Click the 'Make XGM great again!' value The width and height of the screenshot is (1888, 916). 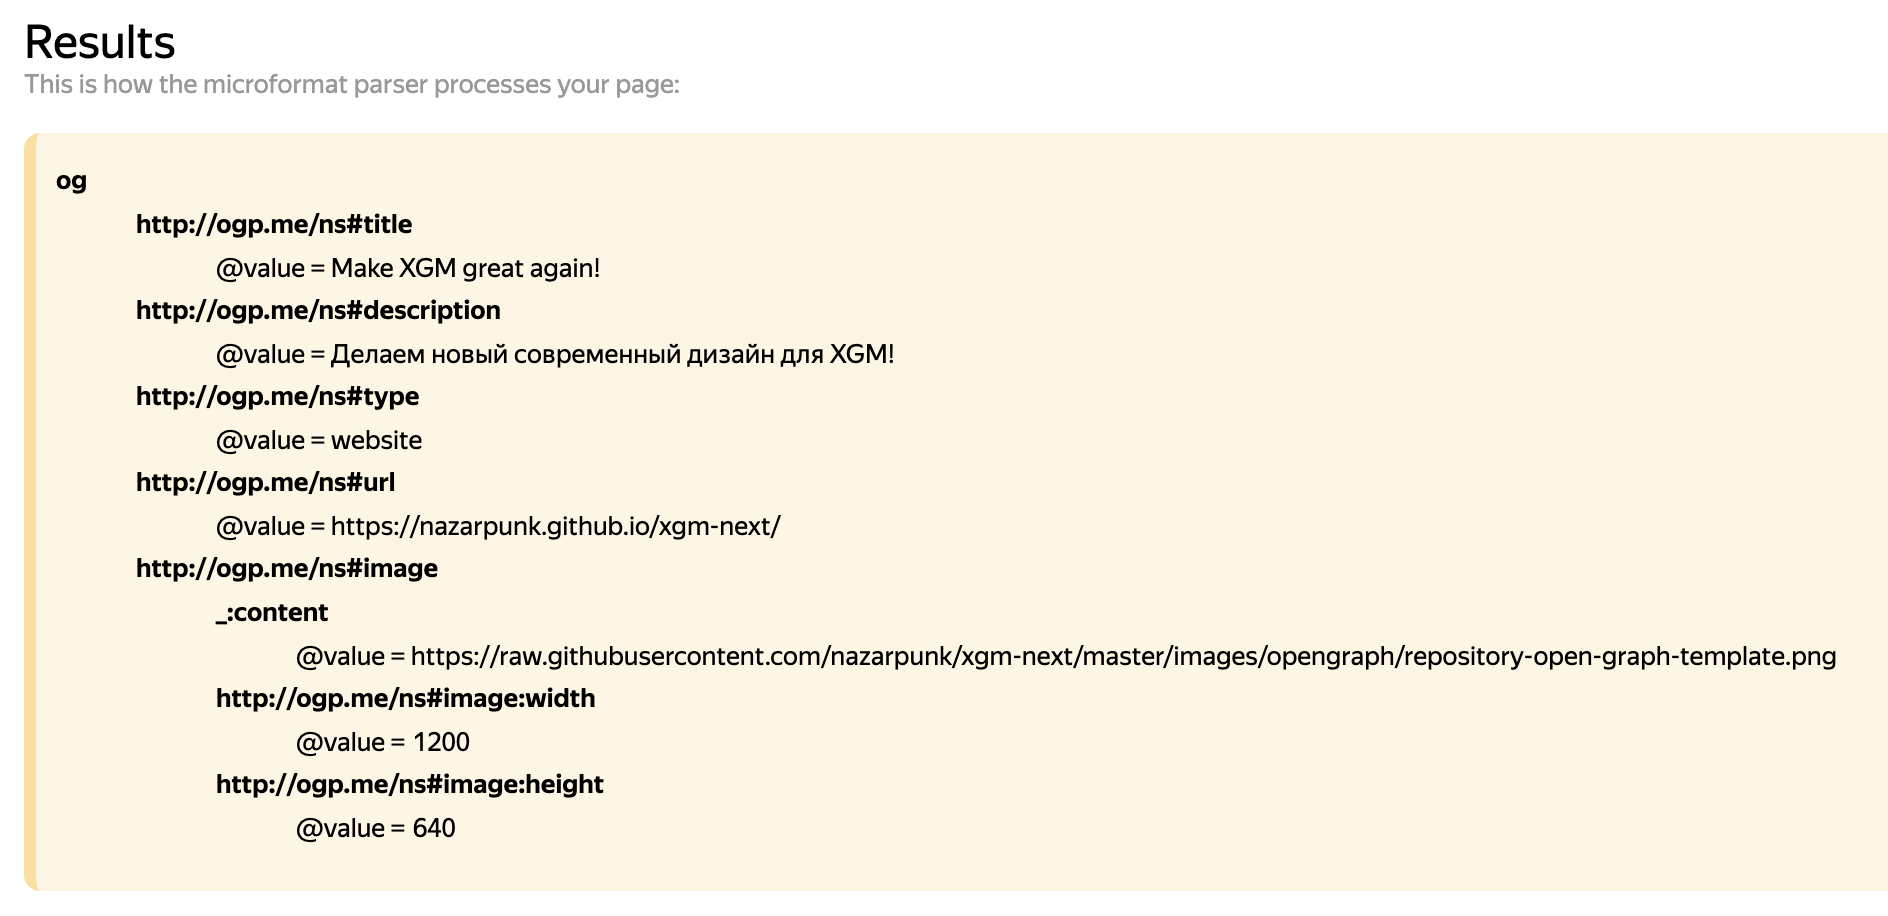(465, 268)
